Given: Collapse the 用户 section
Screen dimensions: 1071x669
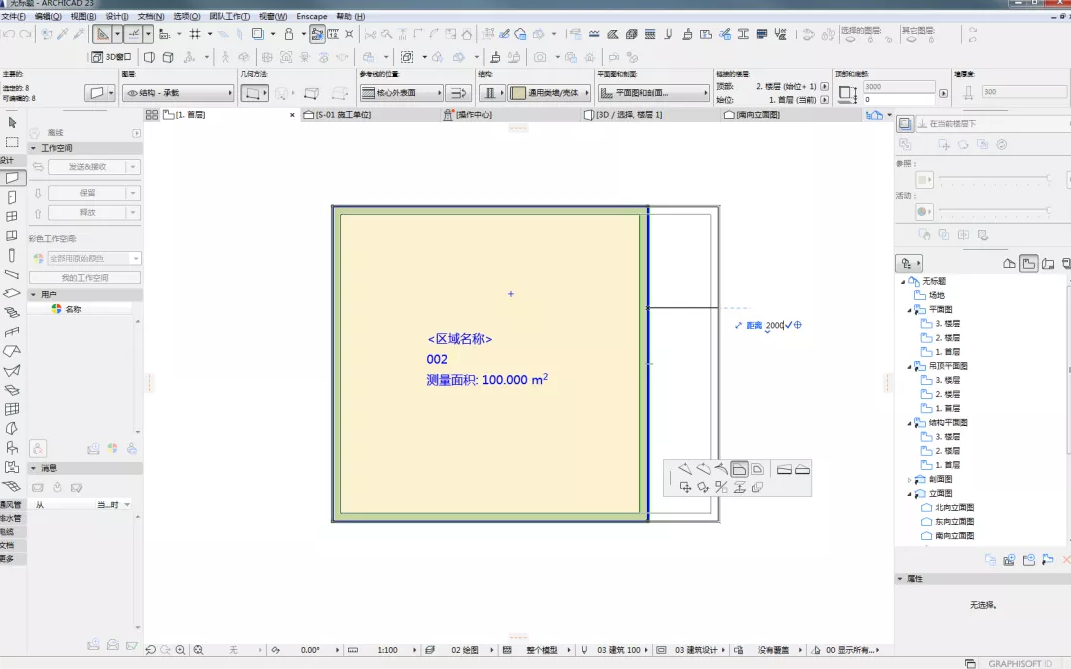Looking at the screenshot, I should click(33, 295).
